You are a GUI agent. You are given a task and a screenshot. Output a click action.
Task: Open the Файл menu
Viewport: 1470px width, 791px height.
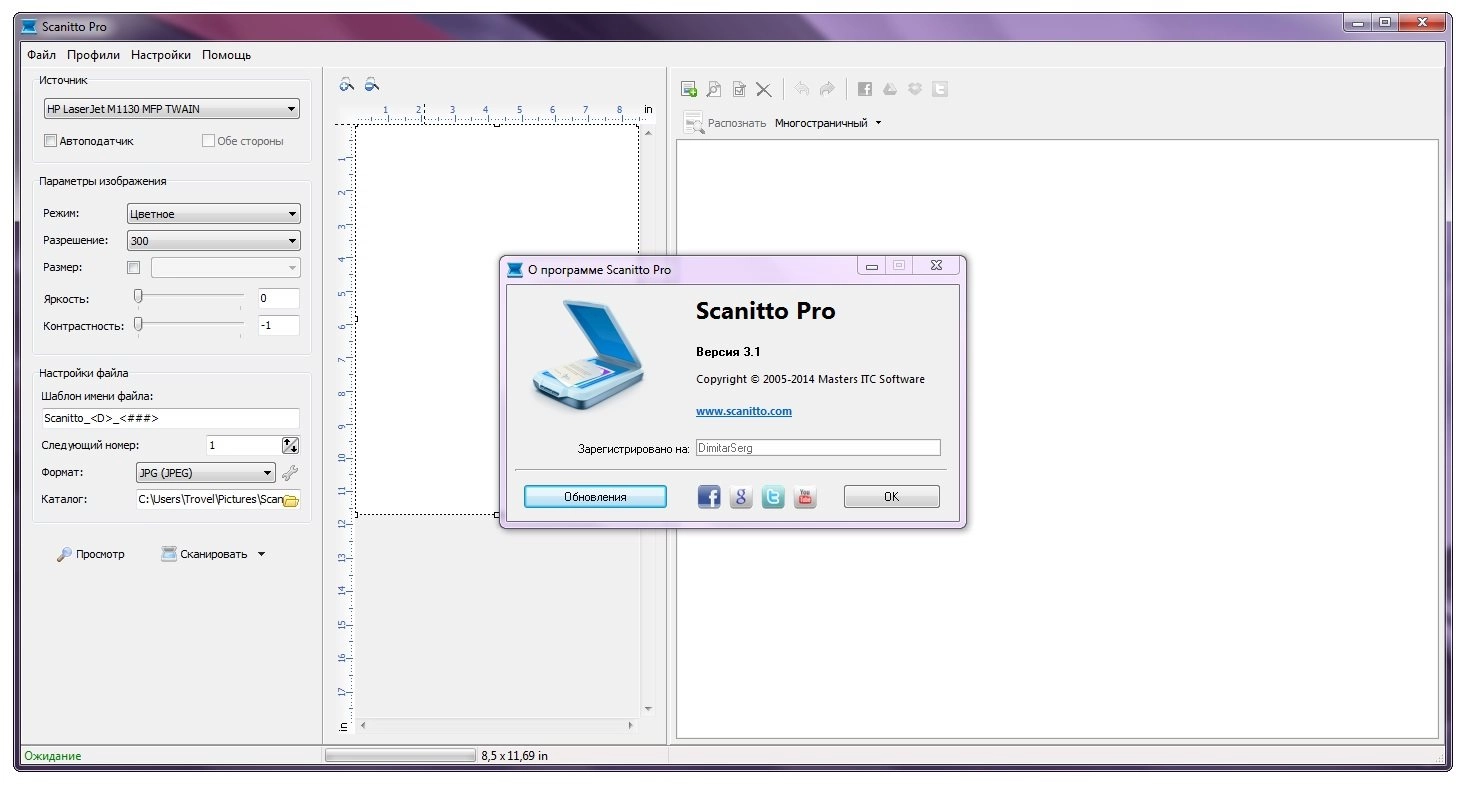tap(42, 55)
